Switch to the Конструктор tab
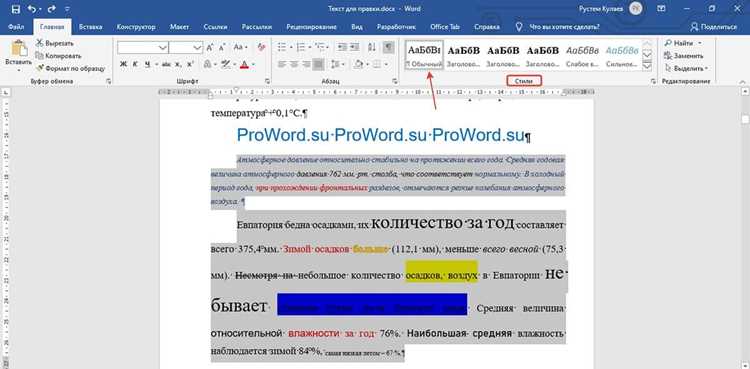The width and height of the screenshot is (750, 369). pyautogui.click(x=136, y=27)
